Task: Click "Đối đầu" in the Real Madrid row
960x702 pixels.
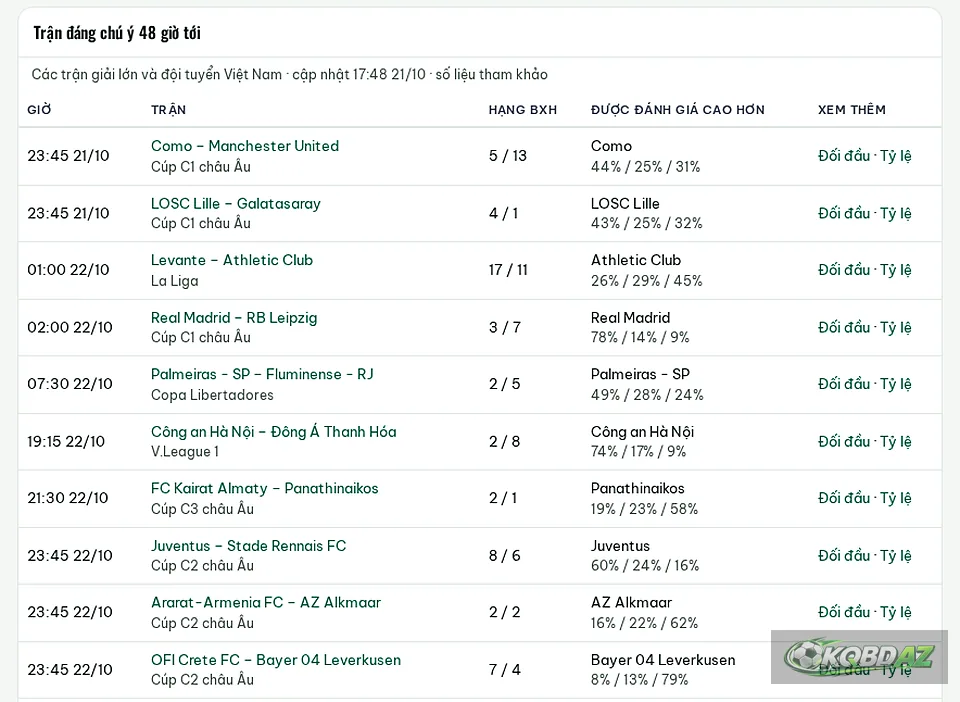Action: [844, 327]
